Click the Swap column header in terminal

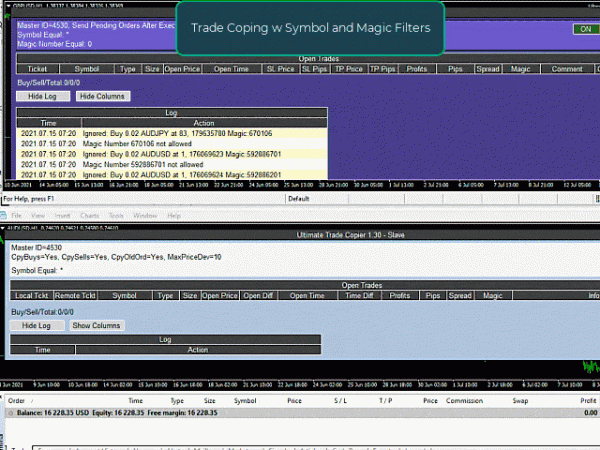pos(519,400)
